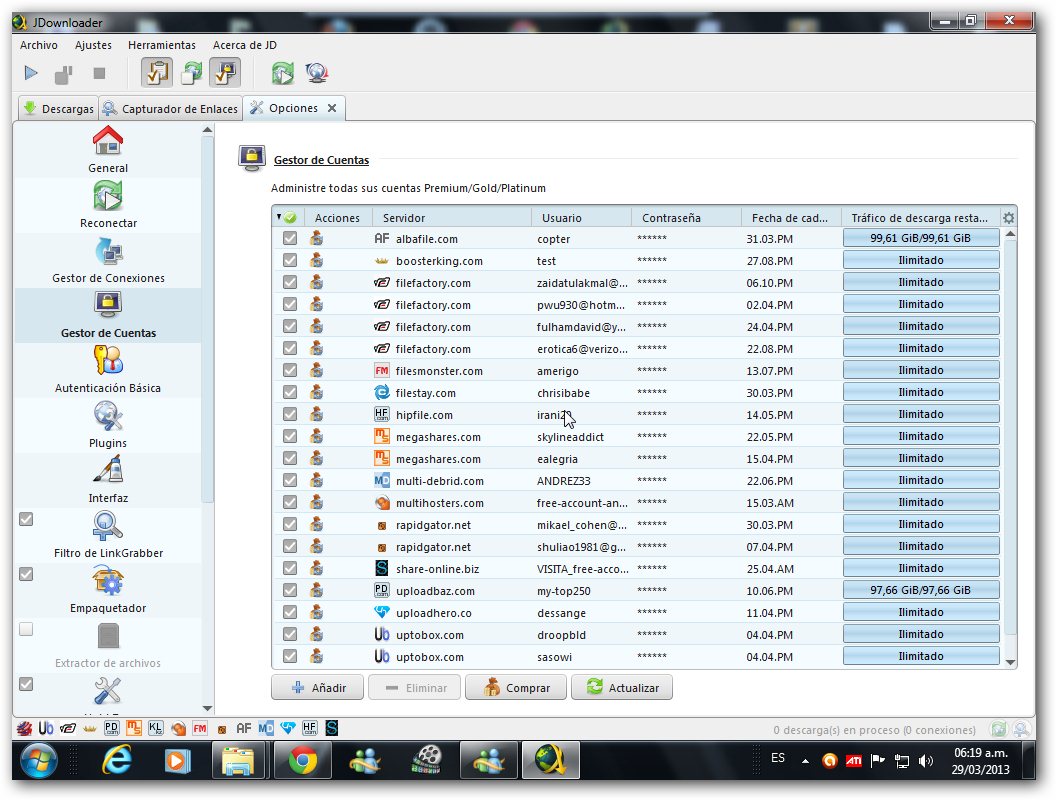This screenshot has width=1056, height=800.
Task: Open Google Chrome from the taskbar
Action: click(302, 761)
